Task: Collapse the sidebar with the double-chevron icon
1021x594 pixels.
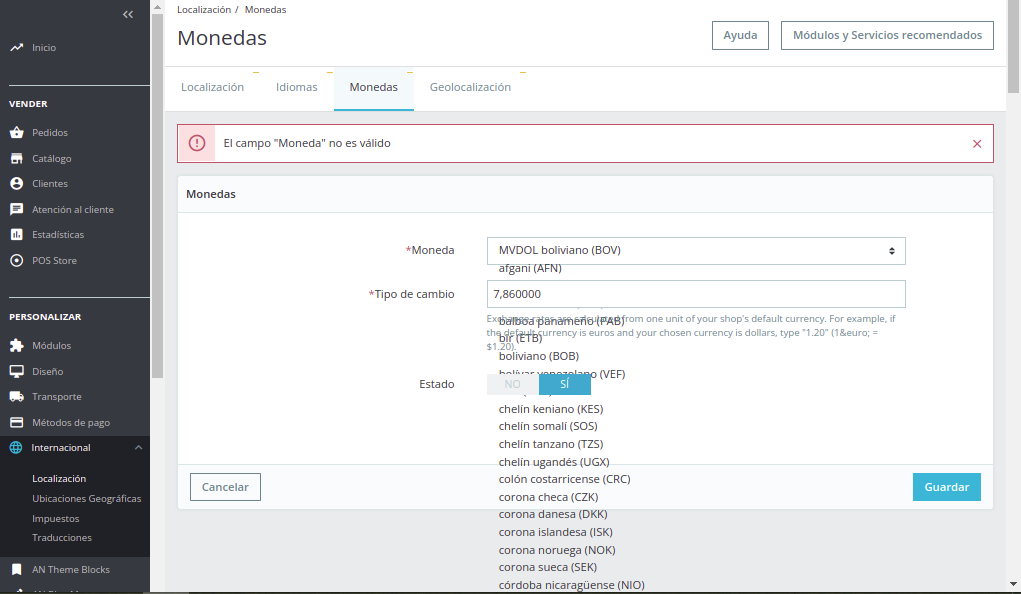Action: pyautogui.click(x=128, y=14)
